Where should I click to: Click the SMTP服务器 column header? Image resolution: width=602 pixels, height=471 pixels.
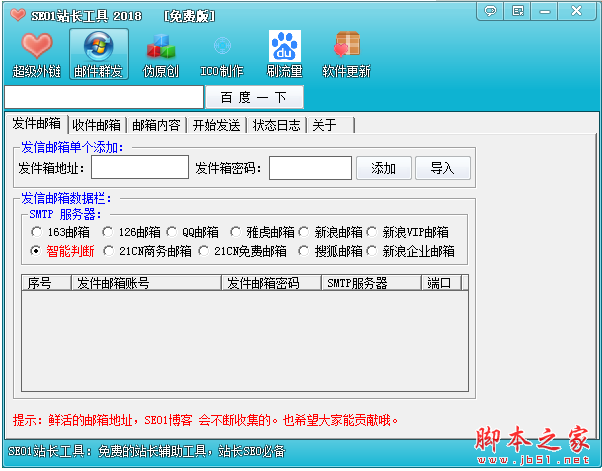371,283
